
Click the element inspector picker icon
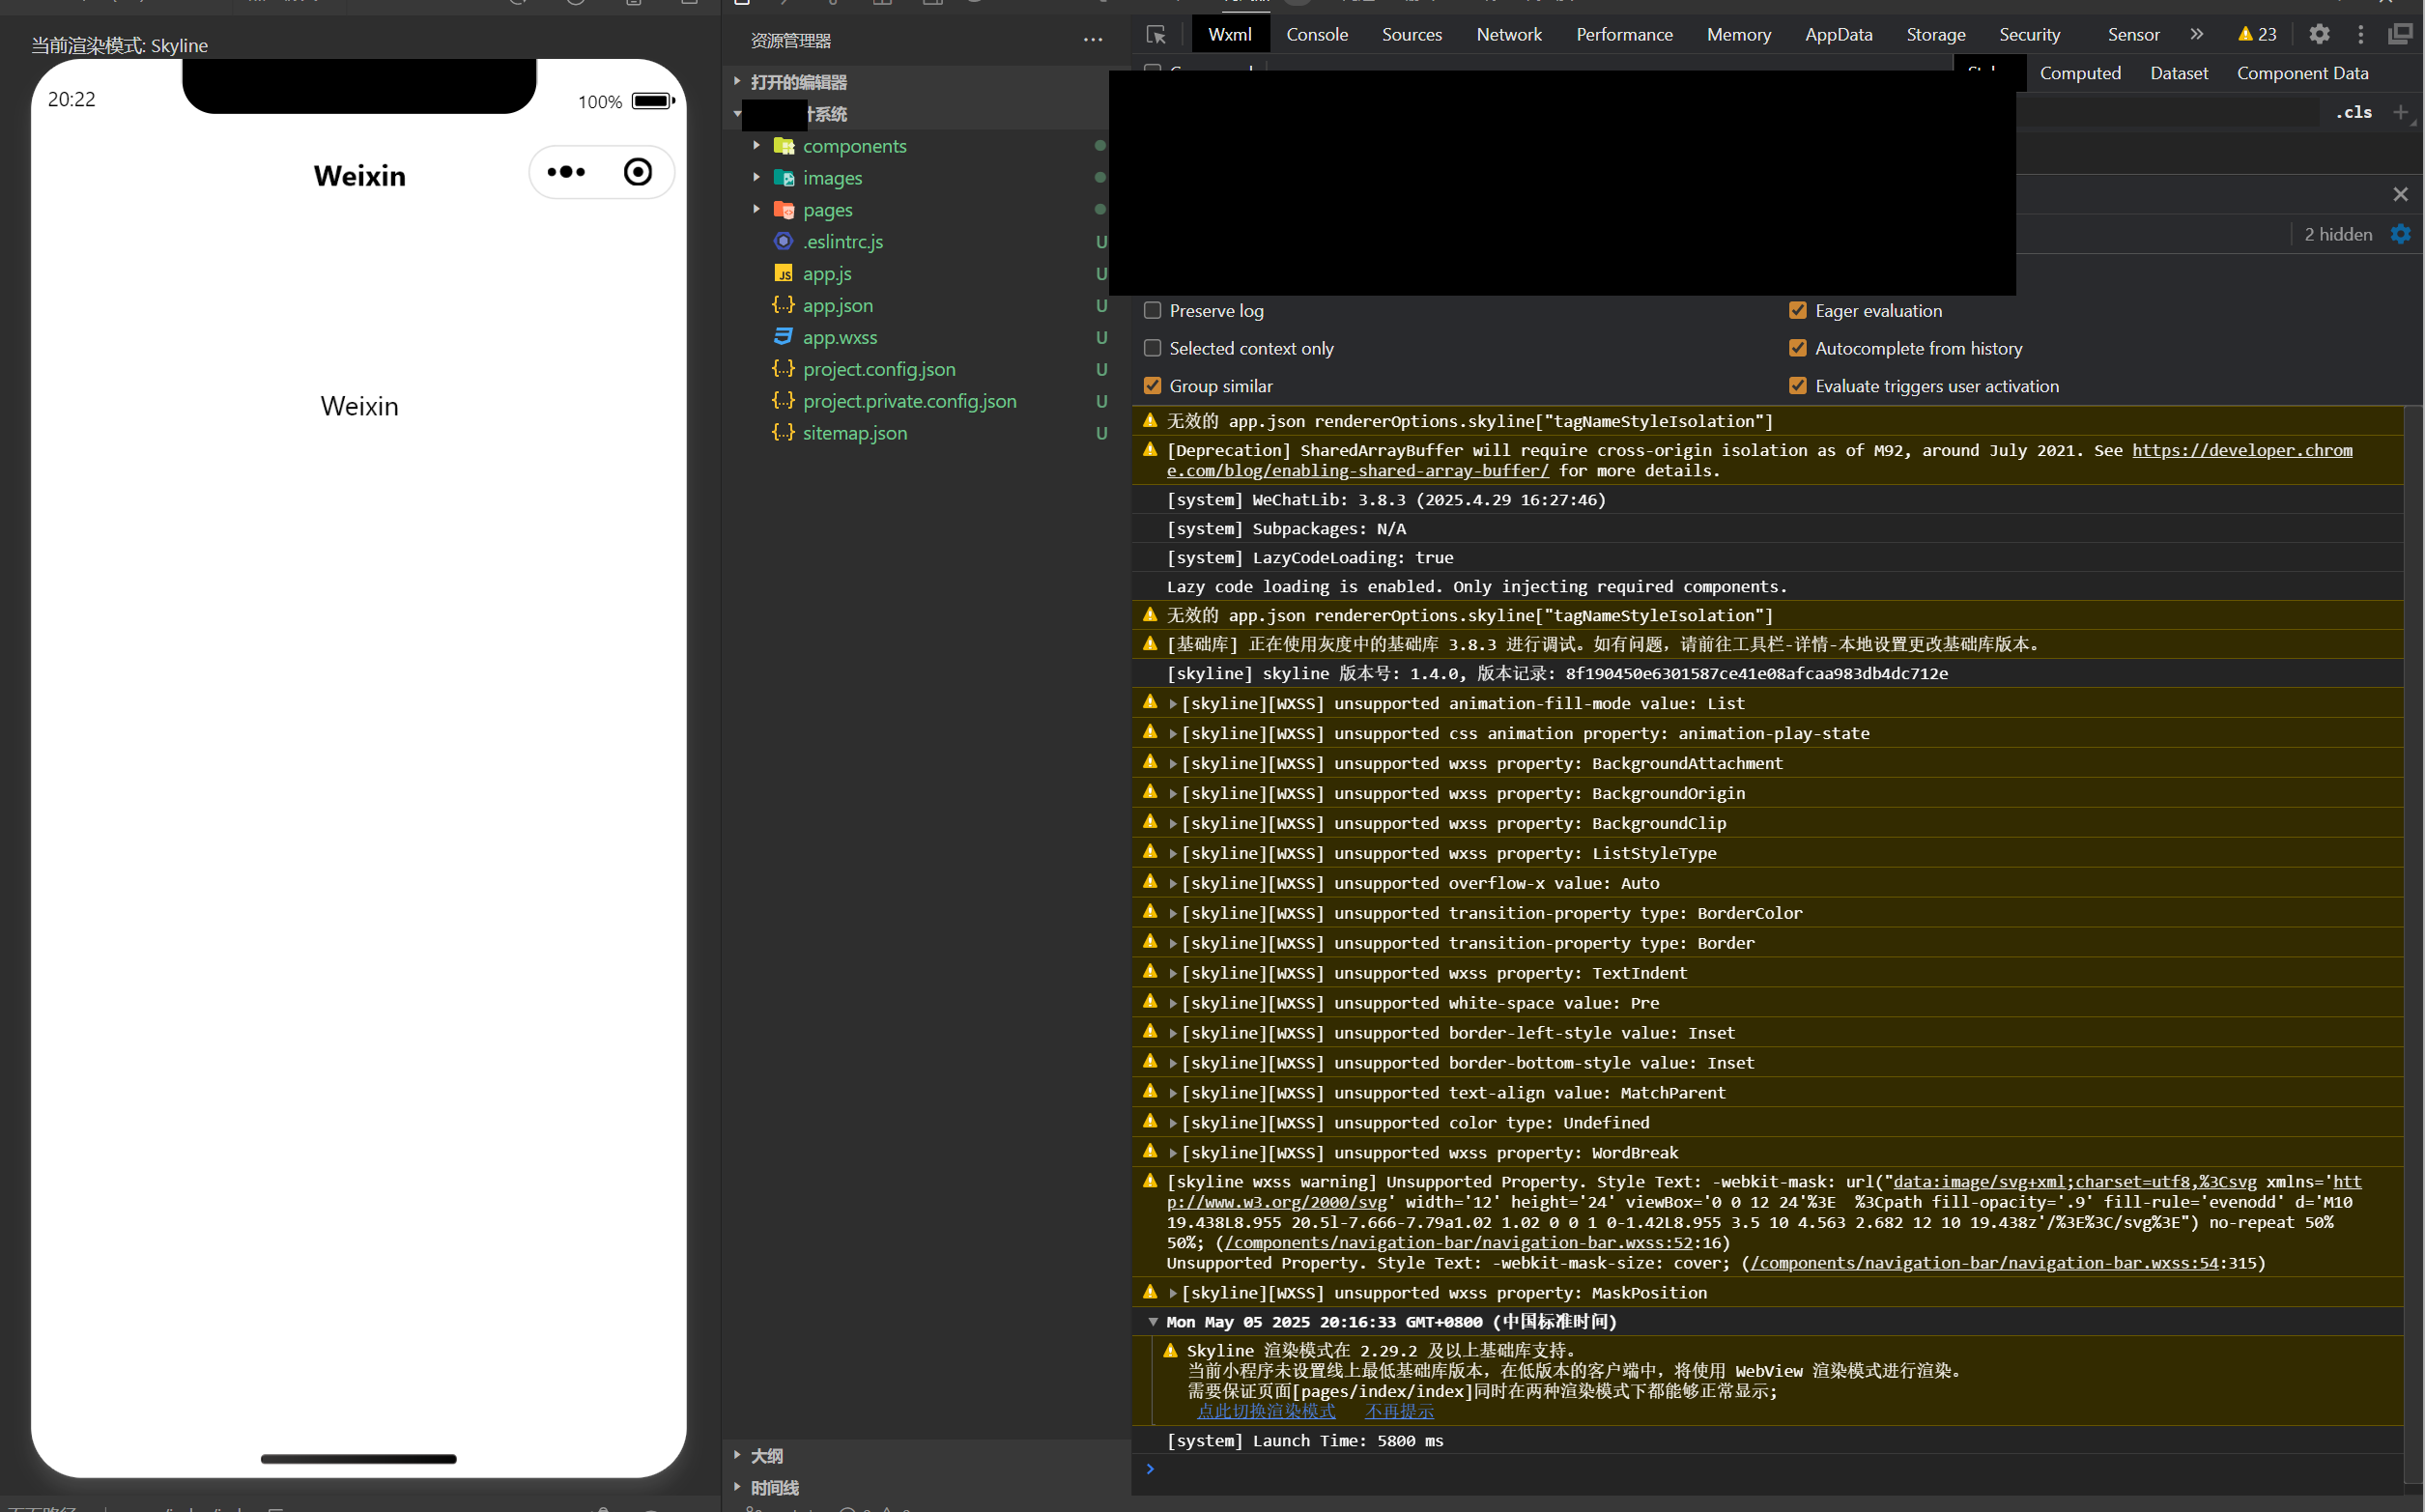click(x=1156, y=35)
